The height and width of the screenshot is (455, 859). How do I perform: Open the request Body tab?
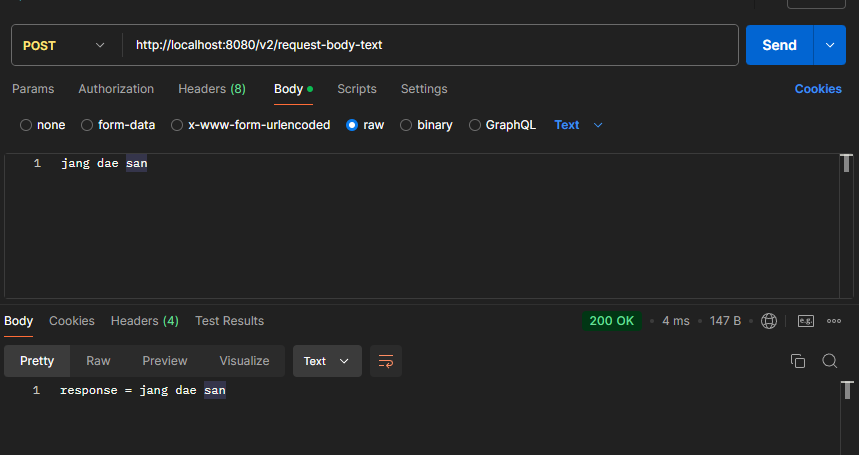click(x=293, y=89)
